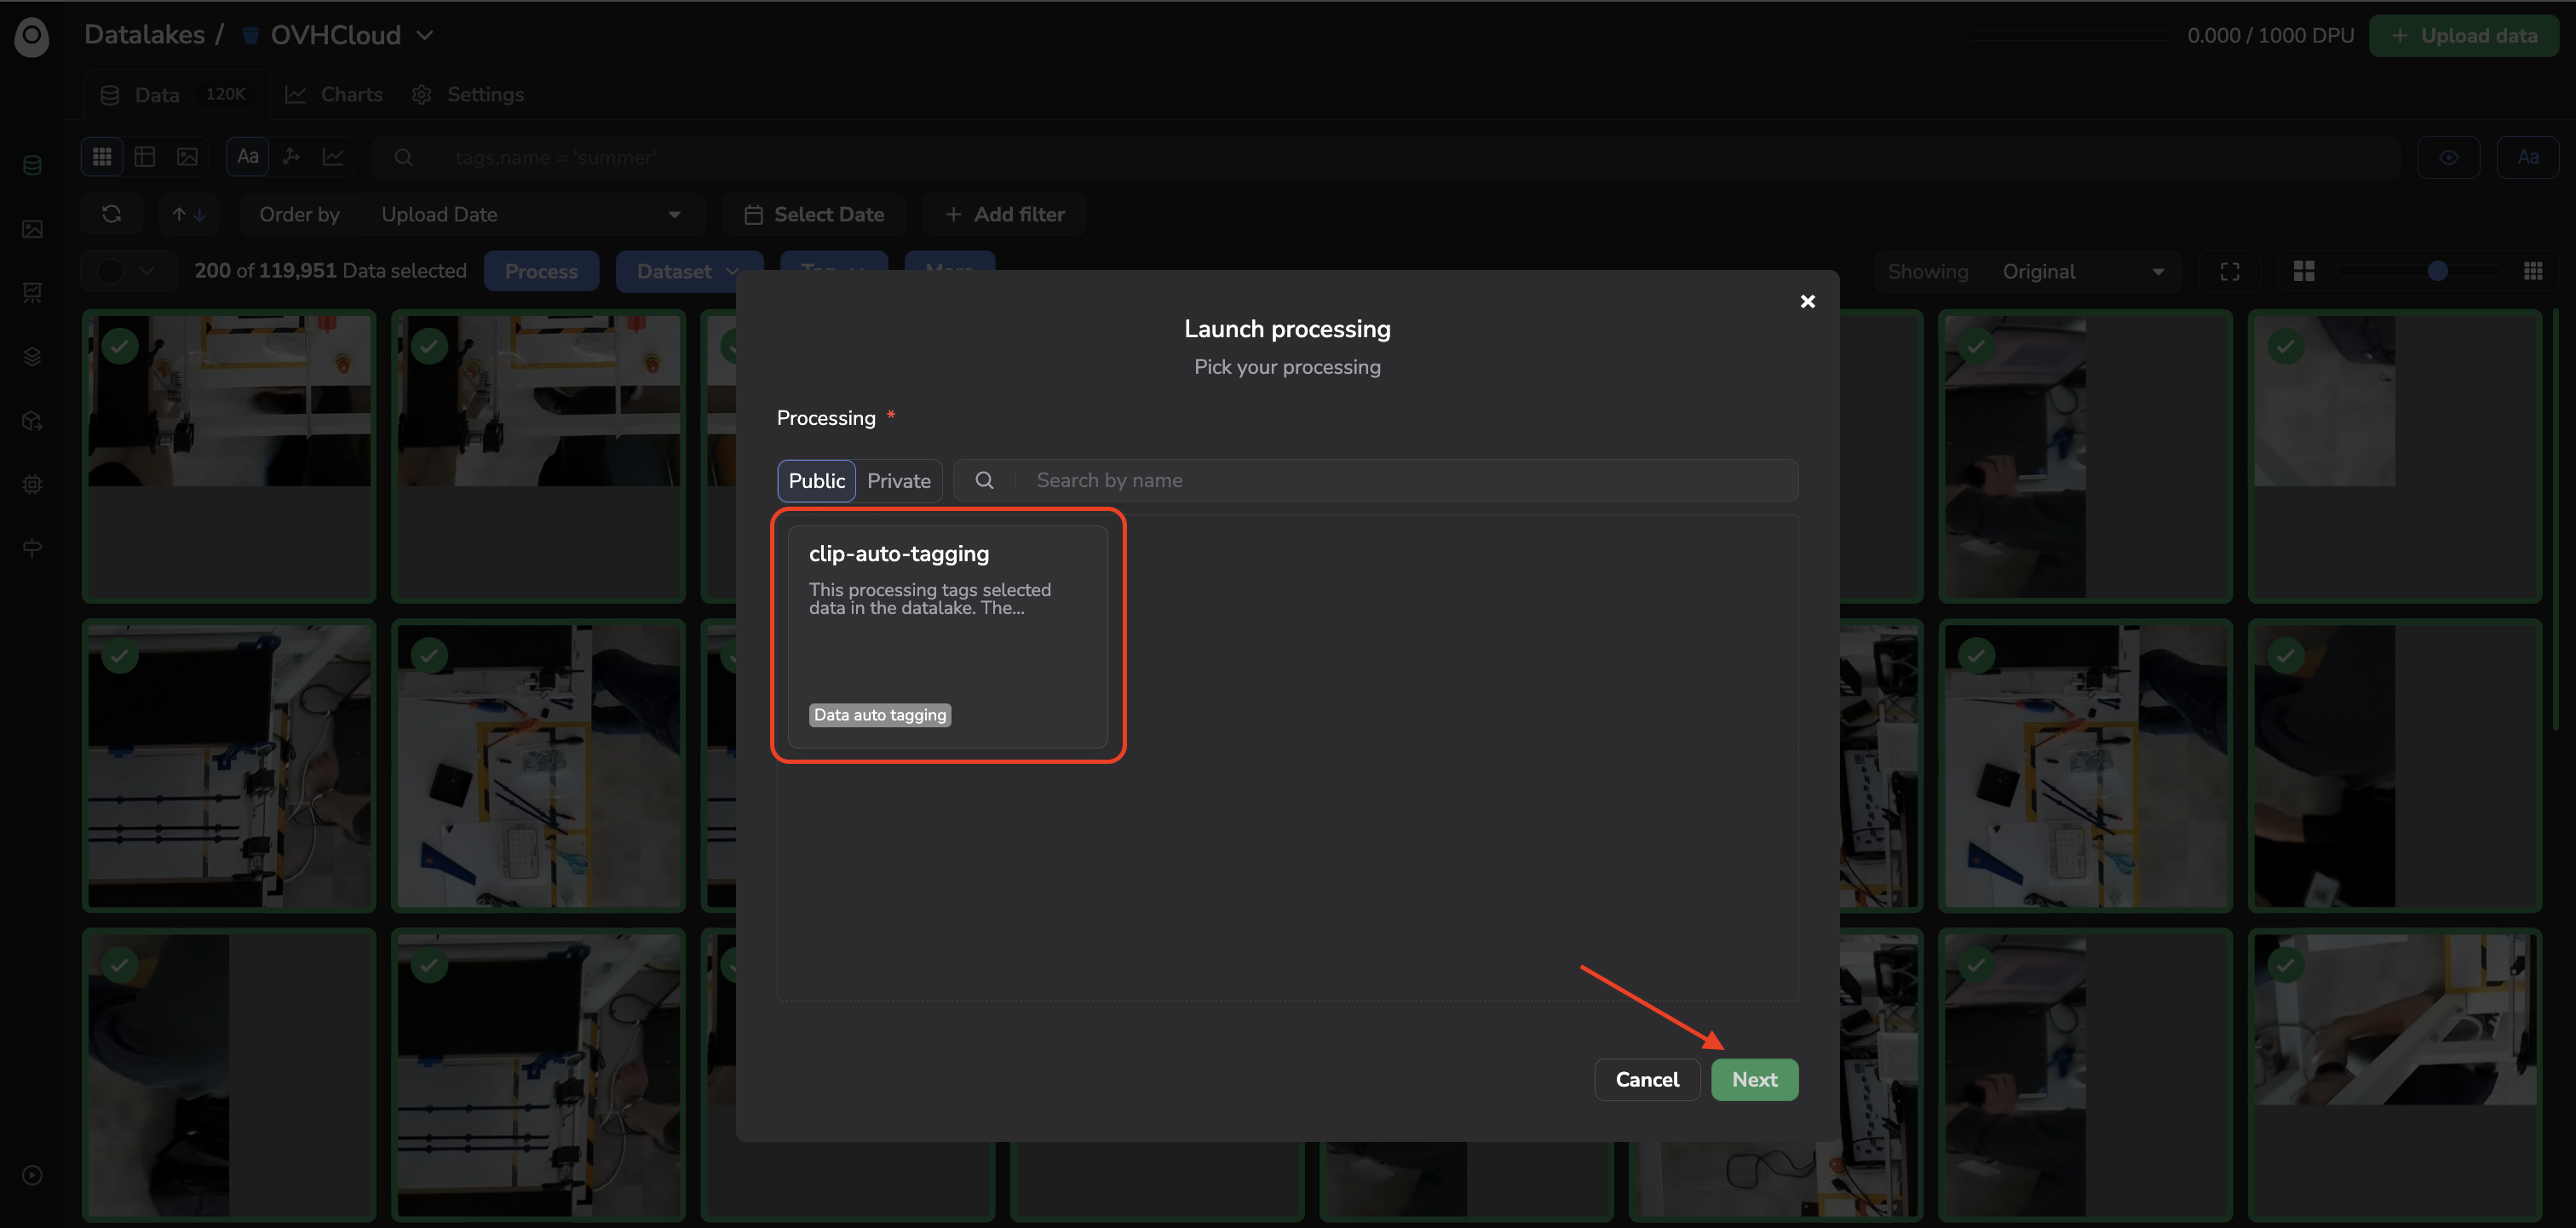
Task: Deselect the first thumbnail in the second row
Action: tap(120, 656)
